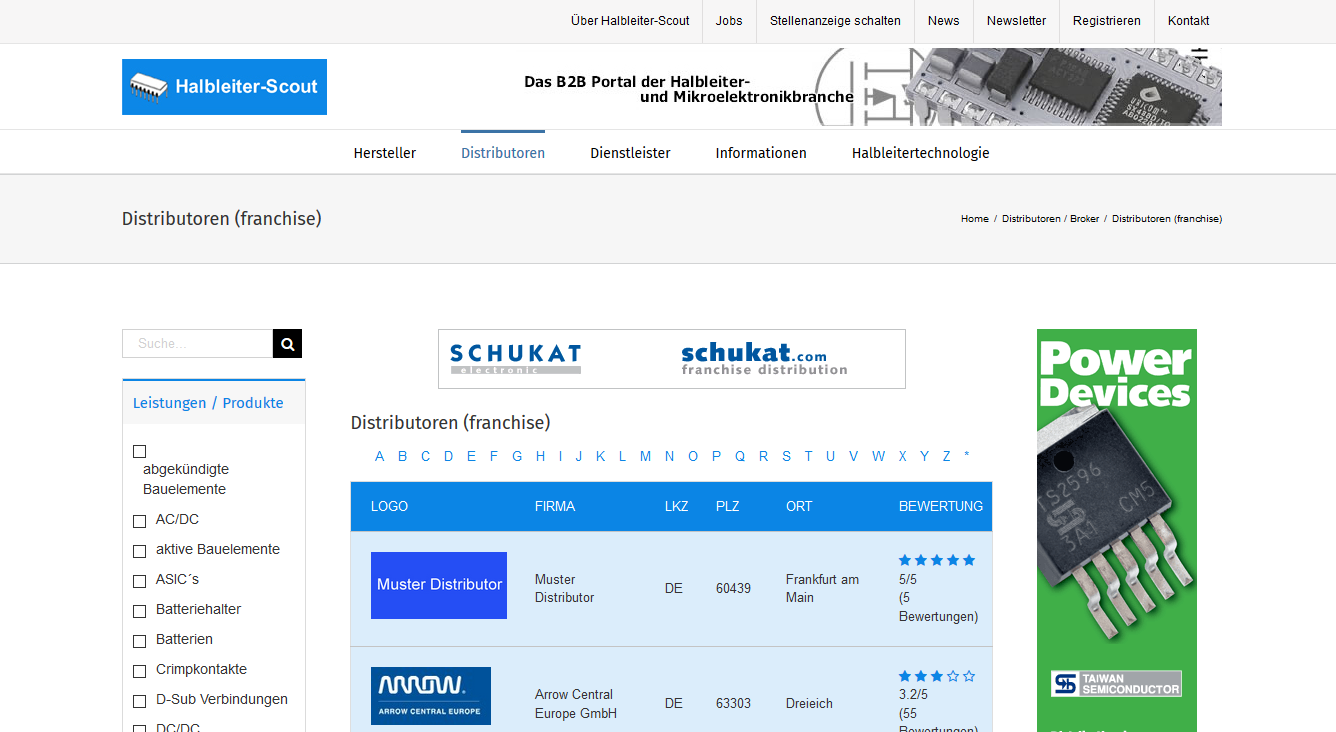Sort by the PLZ column header
The height and width of the screenshot is (732, 1336).
[728, 507]
